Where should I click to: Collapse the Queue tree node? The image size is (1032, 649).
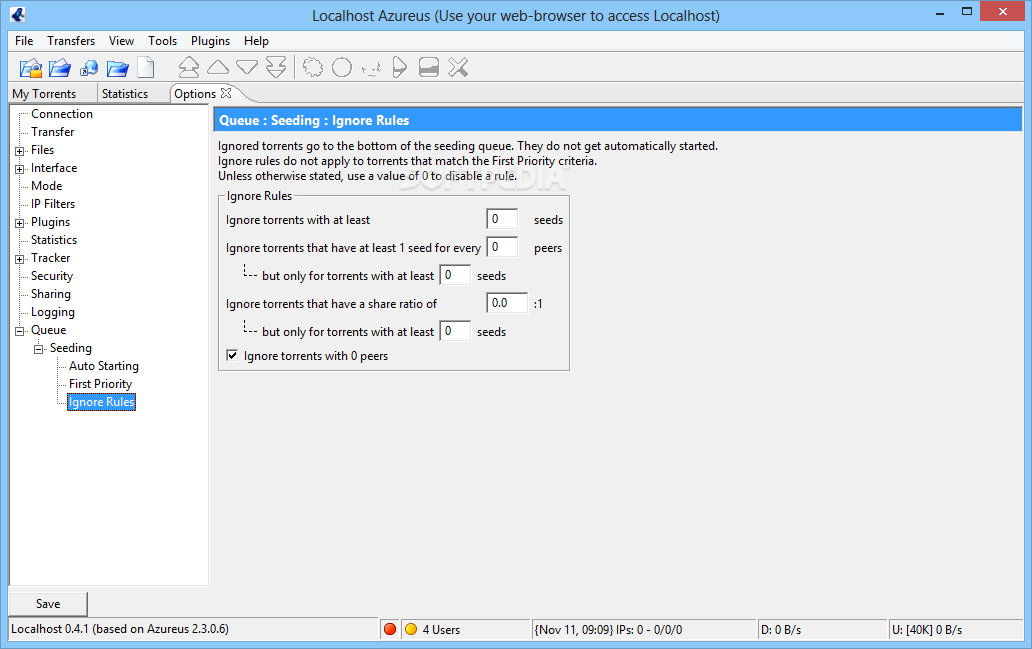point(20,330)
